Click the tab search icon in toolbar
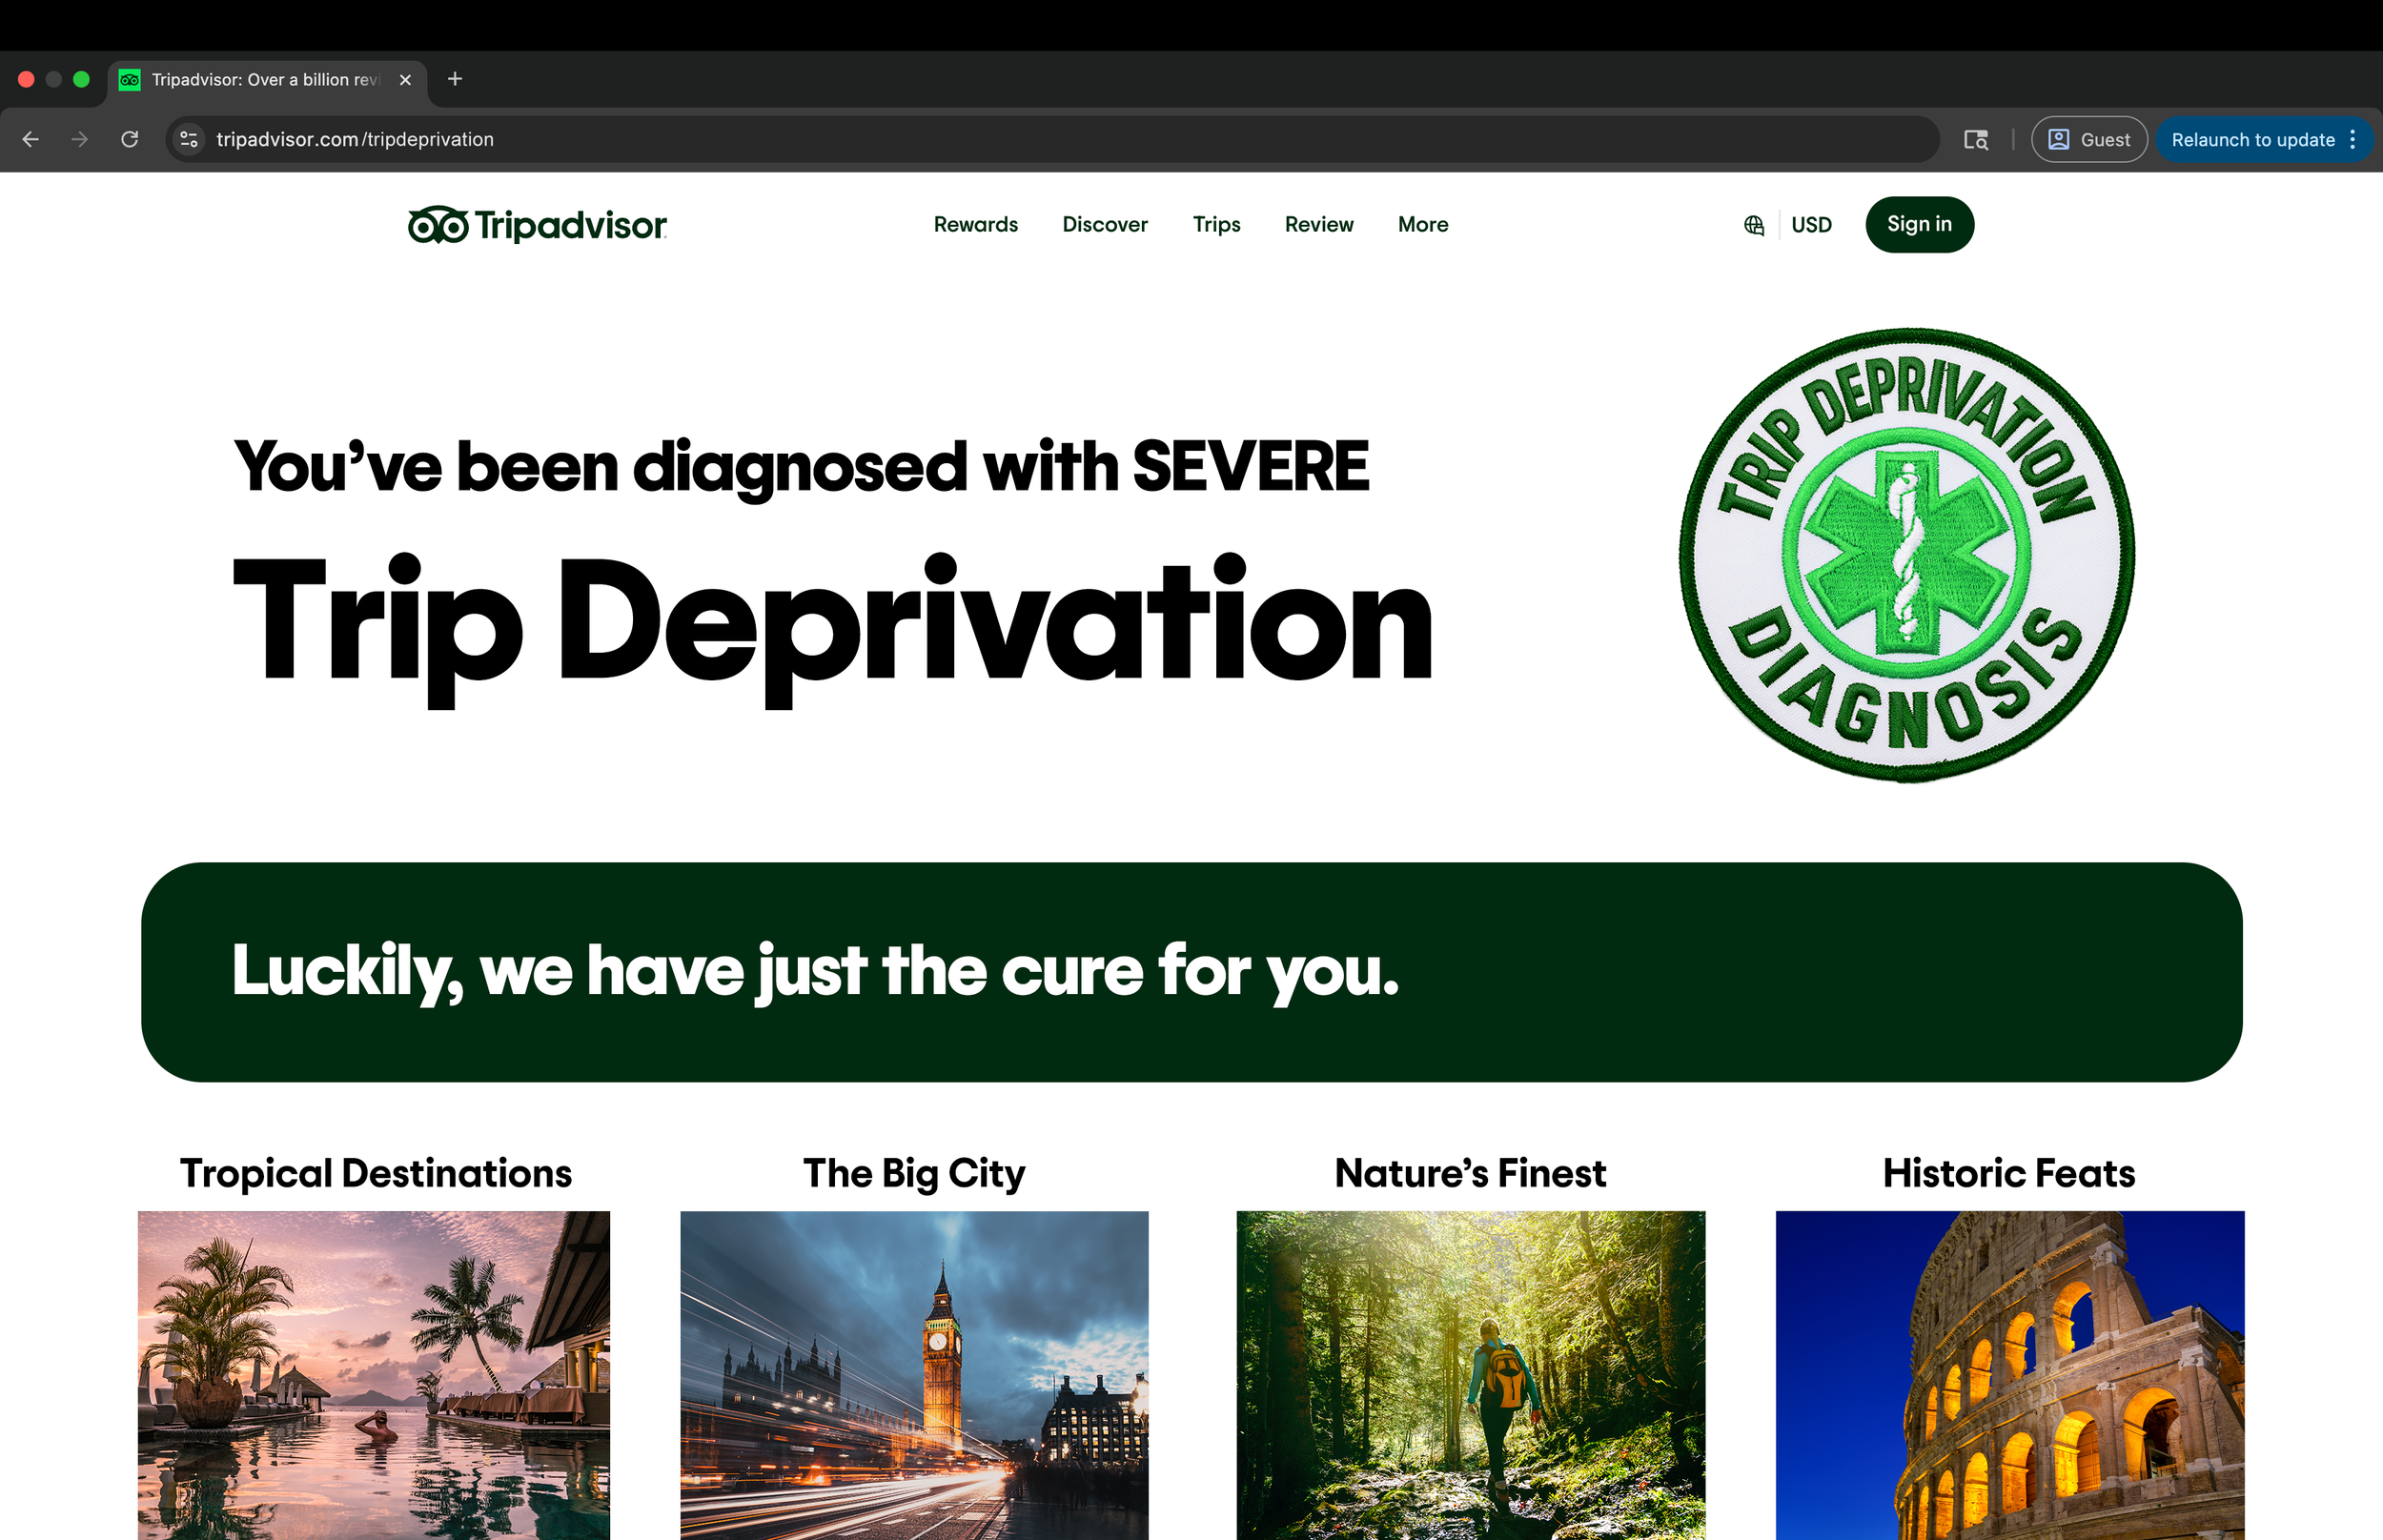Image resolution: width=2383 pixels, height=1540 pixels. point(1975,139)
